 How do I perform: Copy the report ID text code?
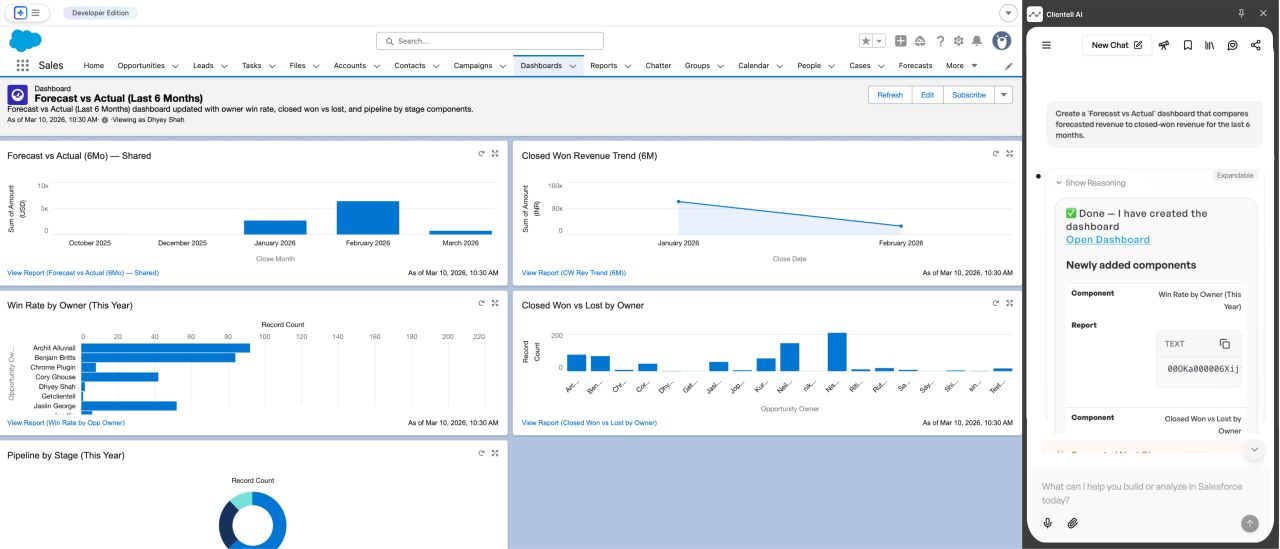tap(1224, 344)
